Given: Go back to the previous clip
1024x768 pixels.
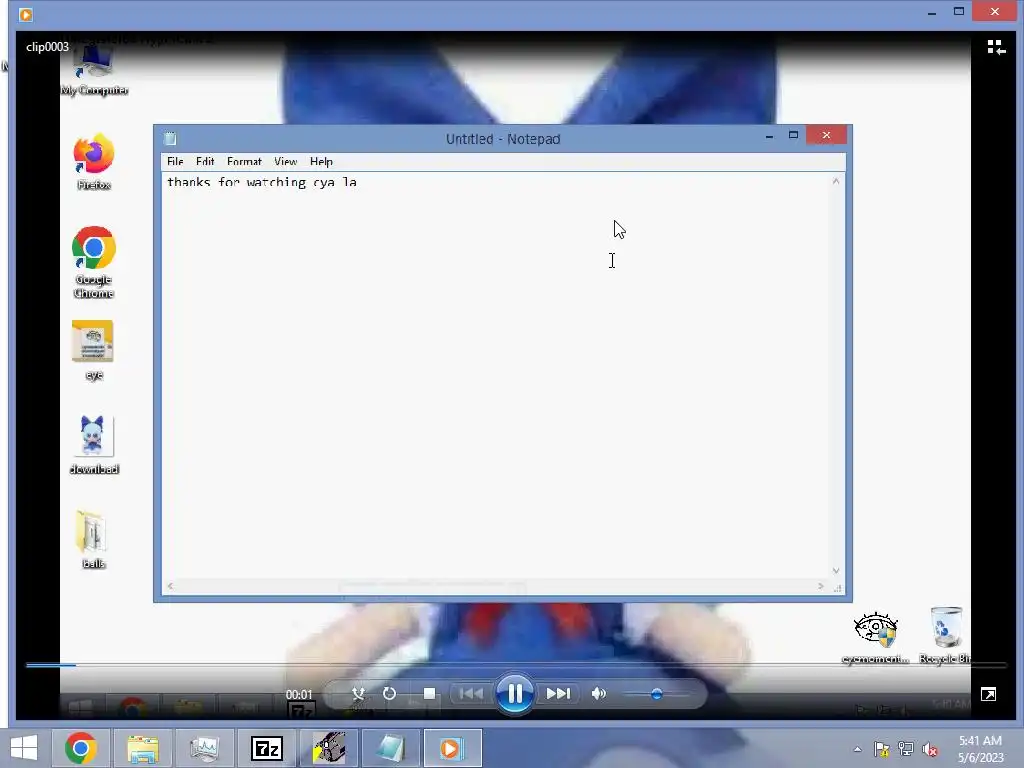Looking at the screenshot, I should click(x=470, y=694).
